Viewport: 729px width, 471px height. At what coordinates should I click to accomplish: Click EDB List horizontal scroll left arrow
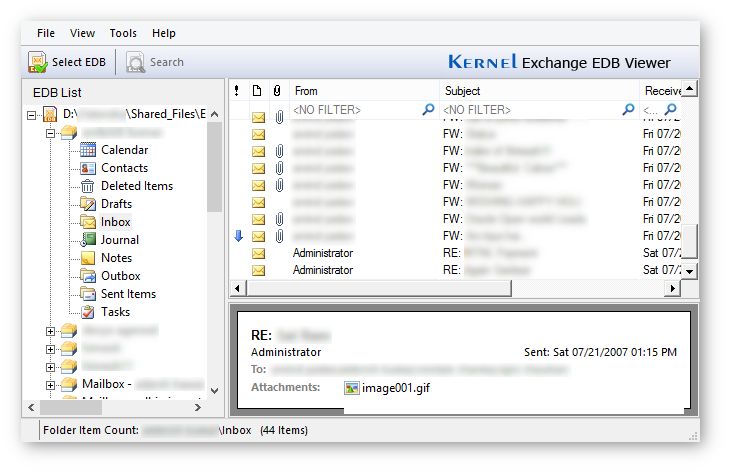click(x=31, y=407)
